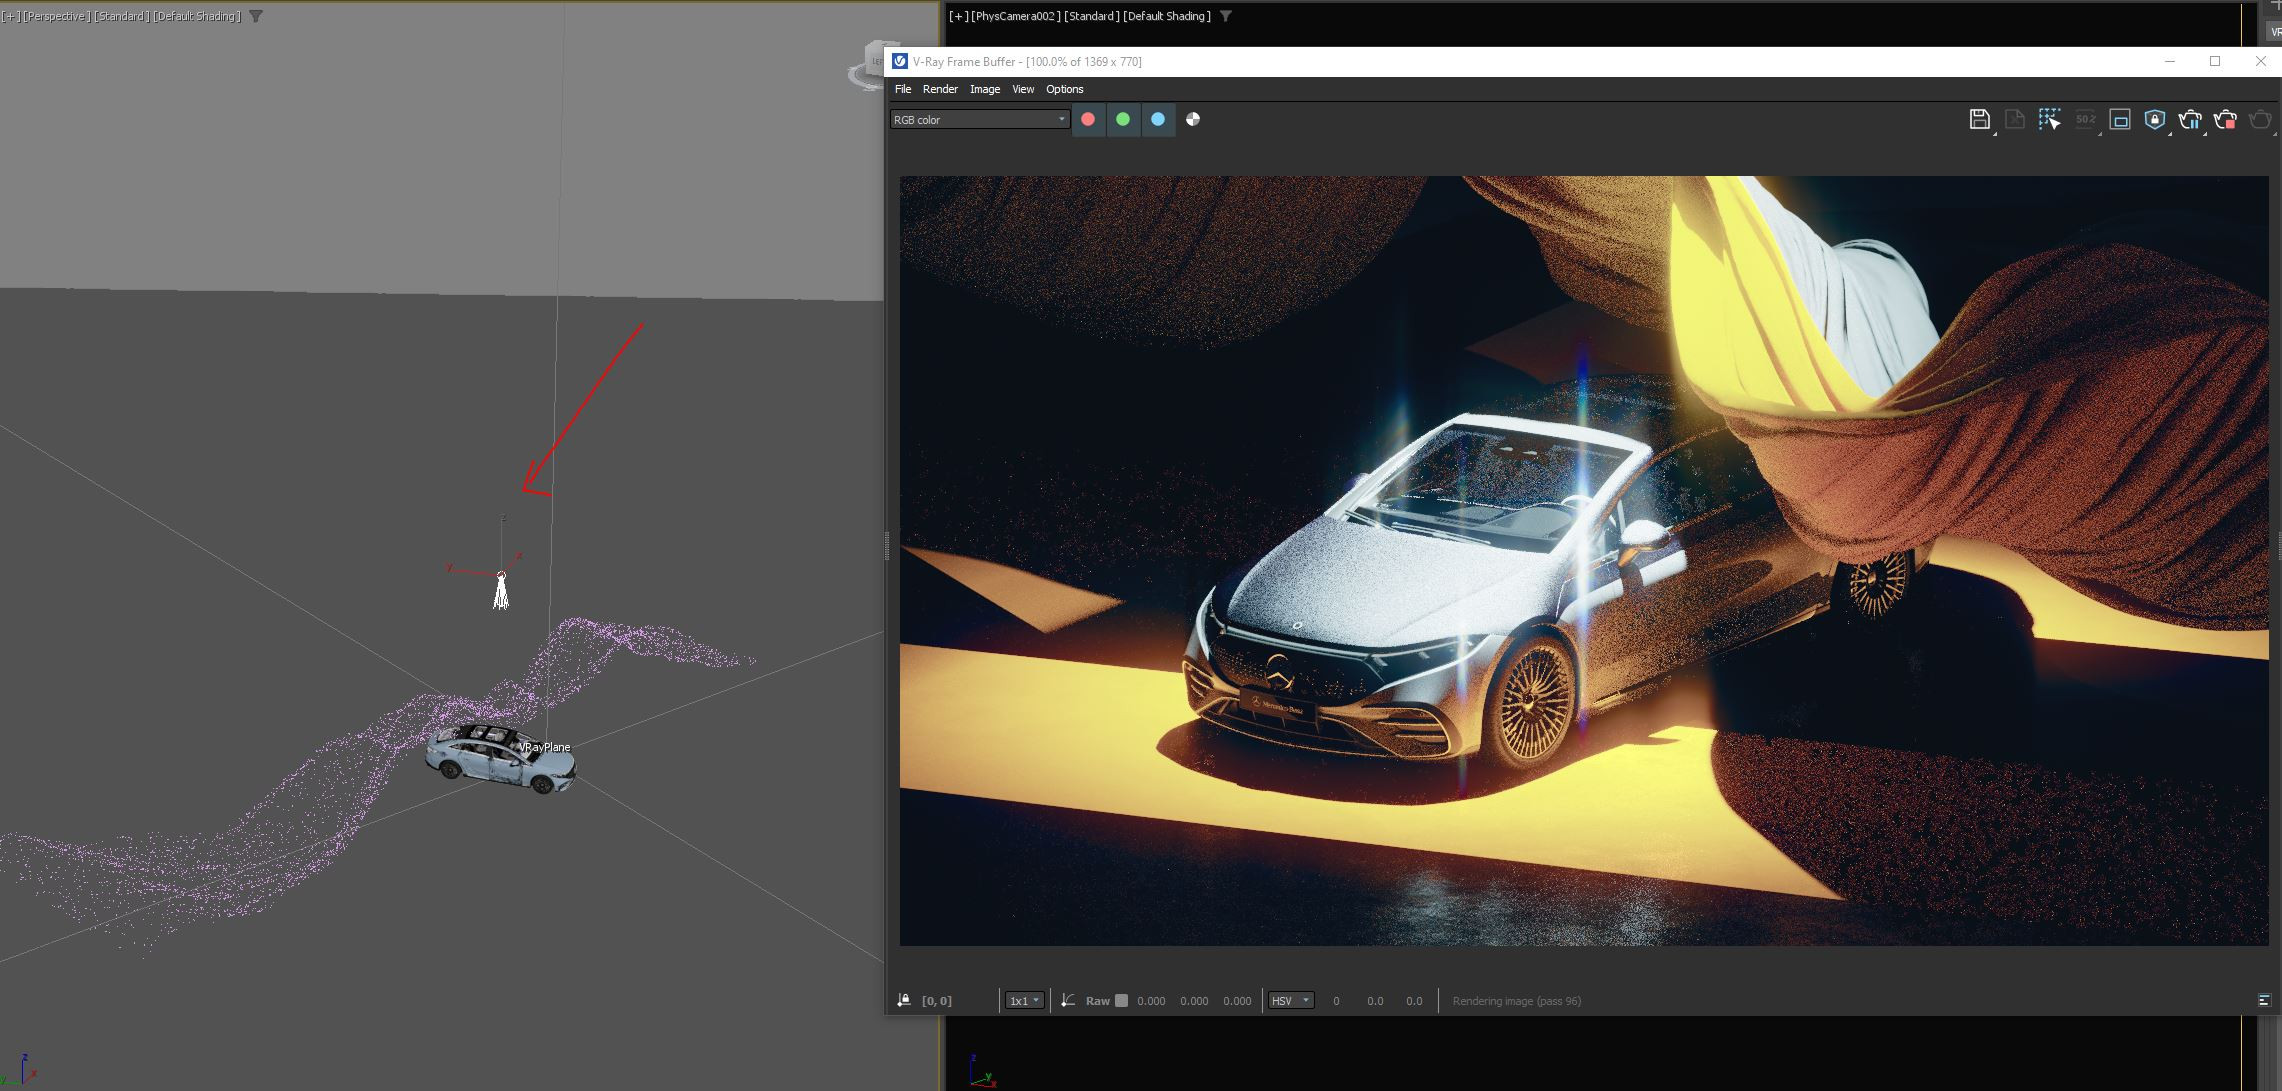Click the layers panel toggle at bottom right
Viewport: 2282px width, 1091px height.
tap(2264, 1001)
